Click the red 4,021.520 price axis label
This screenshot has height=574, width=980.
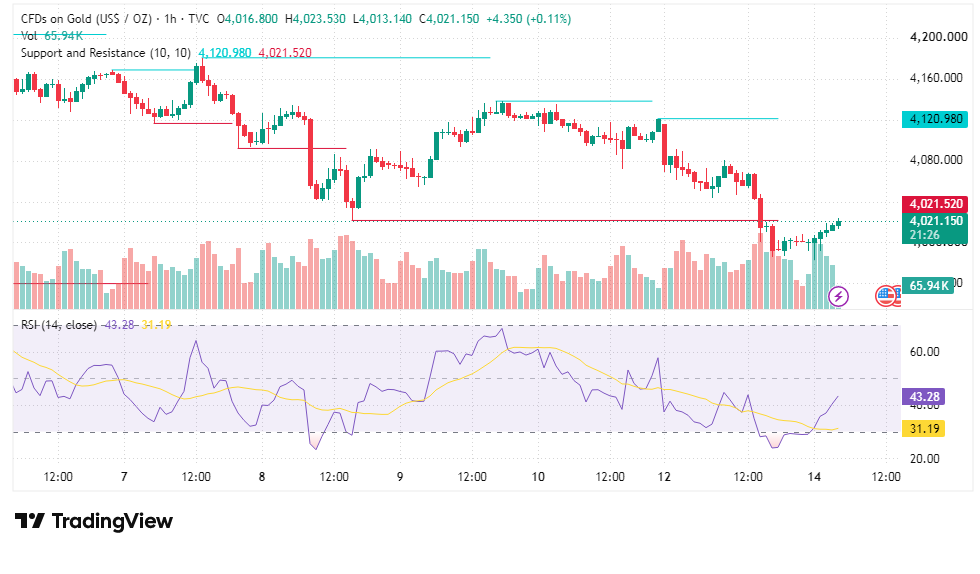935,204
